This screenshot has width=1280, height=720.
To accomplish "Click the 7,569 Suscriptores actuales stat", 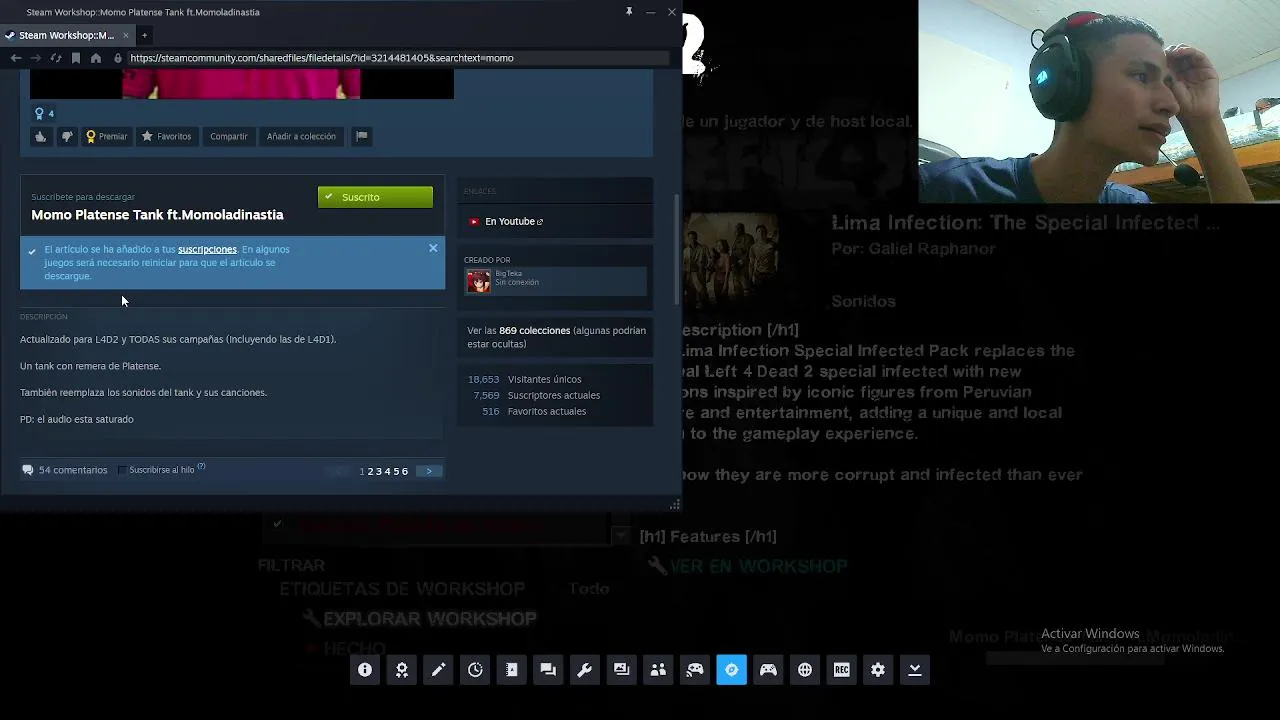I will click(536, 395).
